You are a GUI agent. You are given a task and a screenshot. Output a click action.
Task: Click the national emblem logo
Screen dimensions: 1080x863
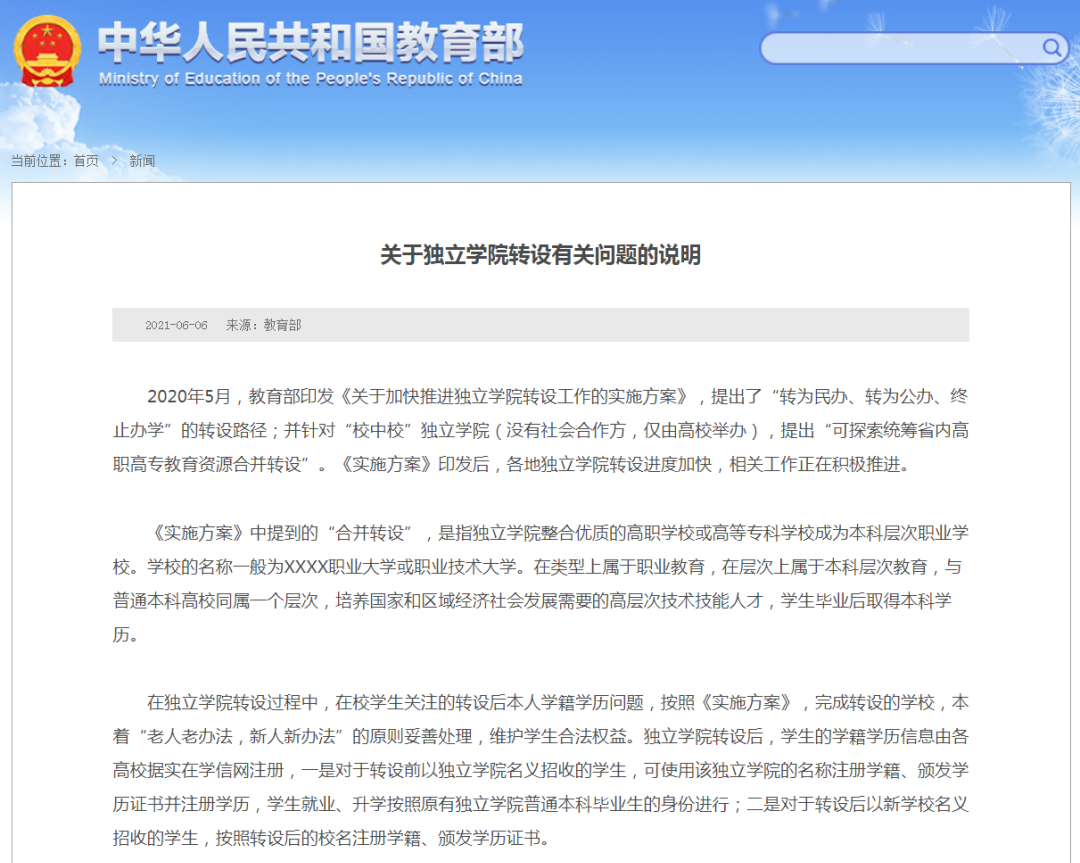(46, 50)
